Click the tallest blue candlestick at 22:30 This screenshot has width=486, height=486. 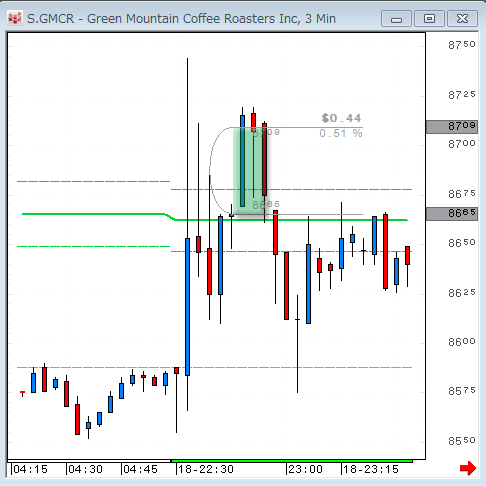pos(187,307)
